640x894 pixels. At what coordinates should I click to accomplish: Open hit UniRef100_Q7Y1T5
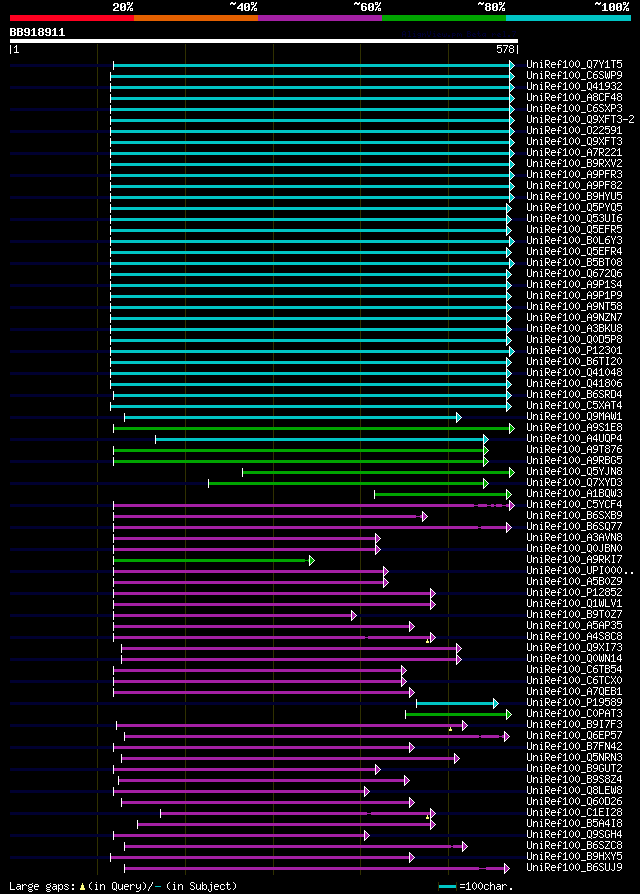coord(574,64)
